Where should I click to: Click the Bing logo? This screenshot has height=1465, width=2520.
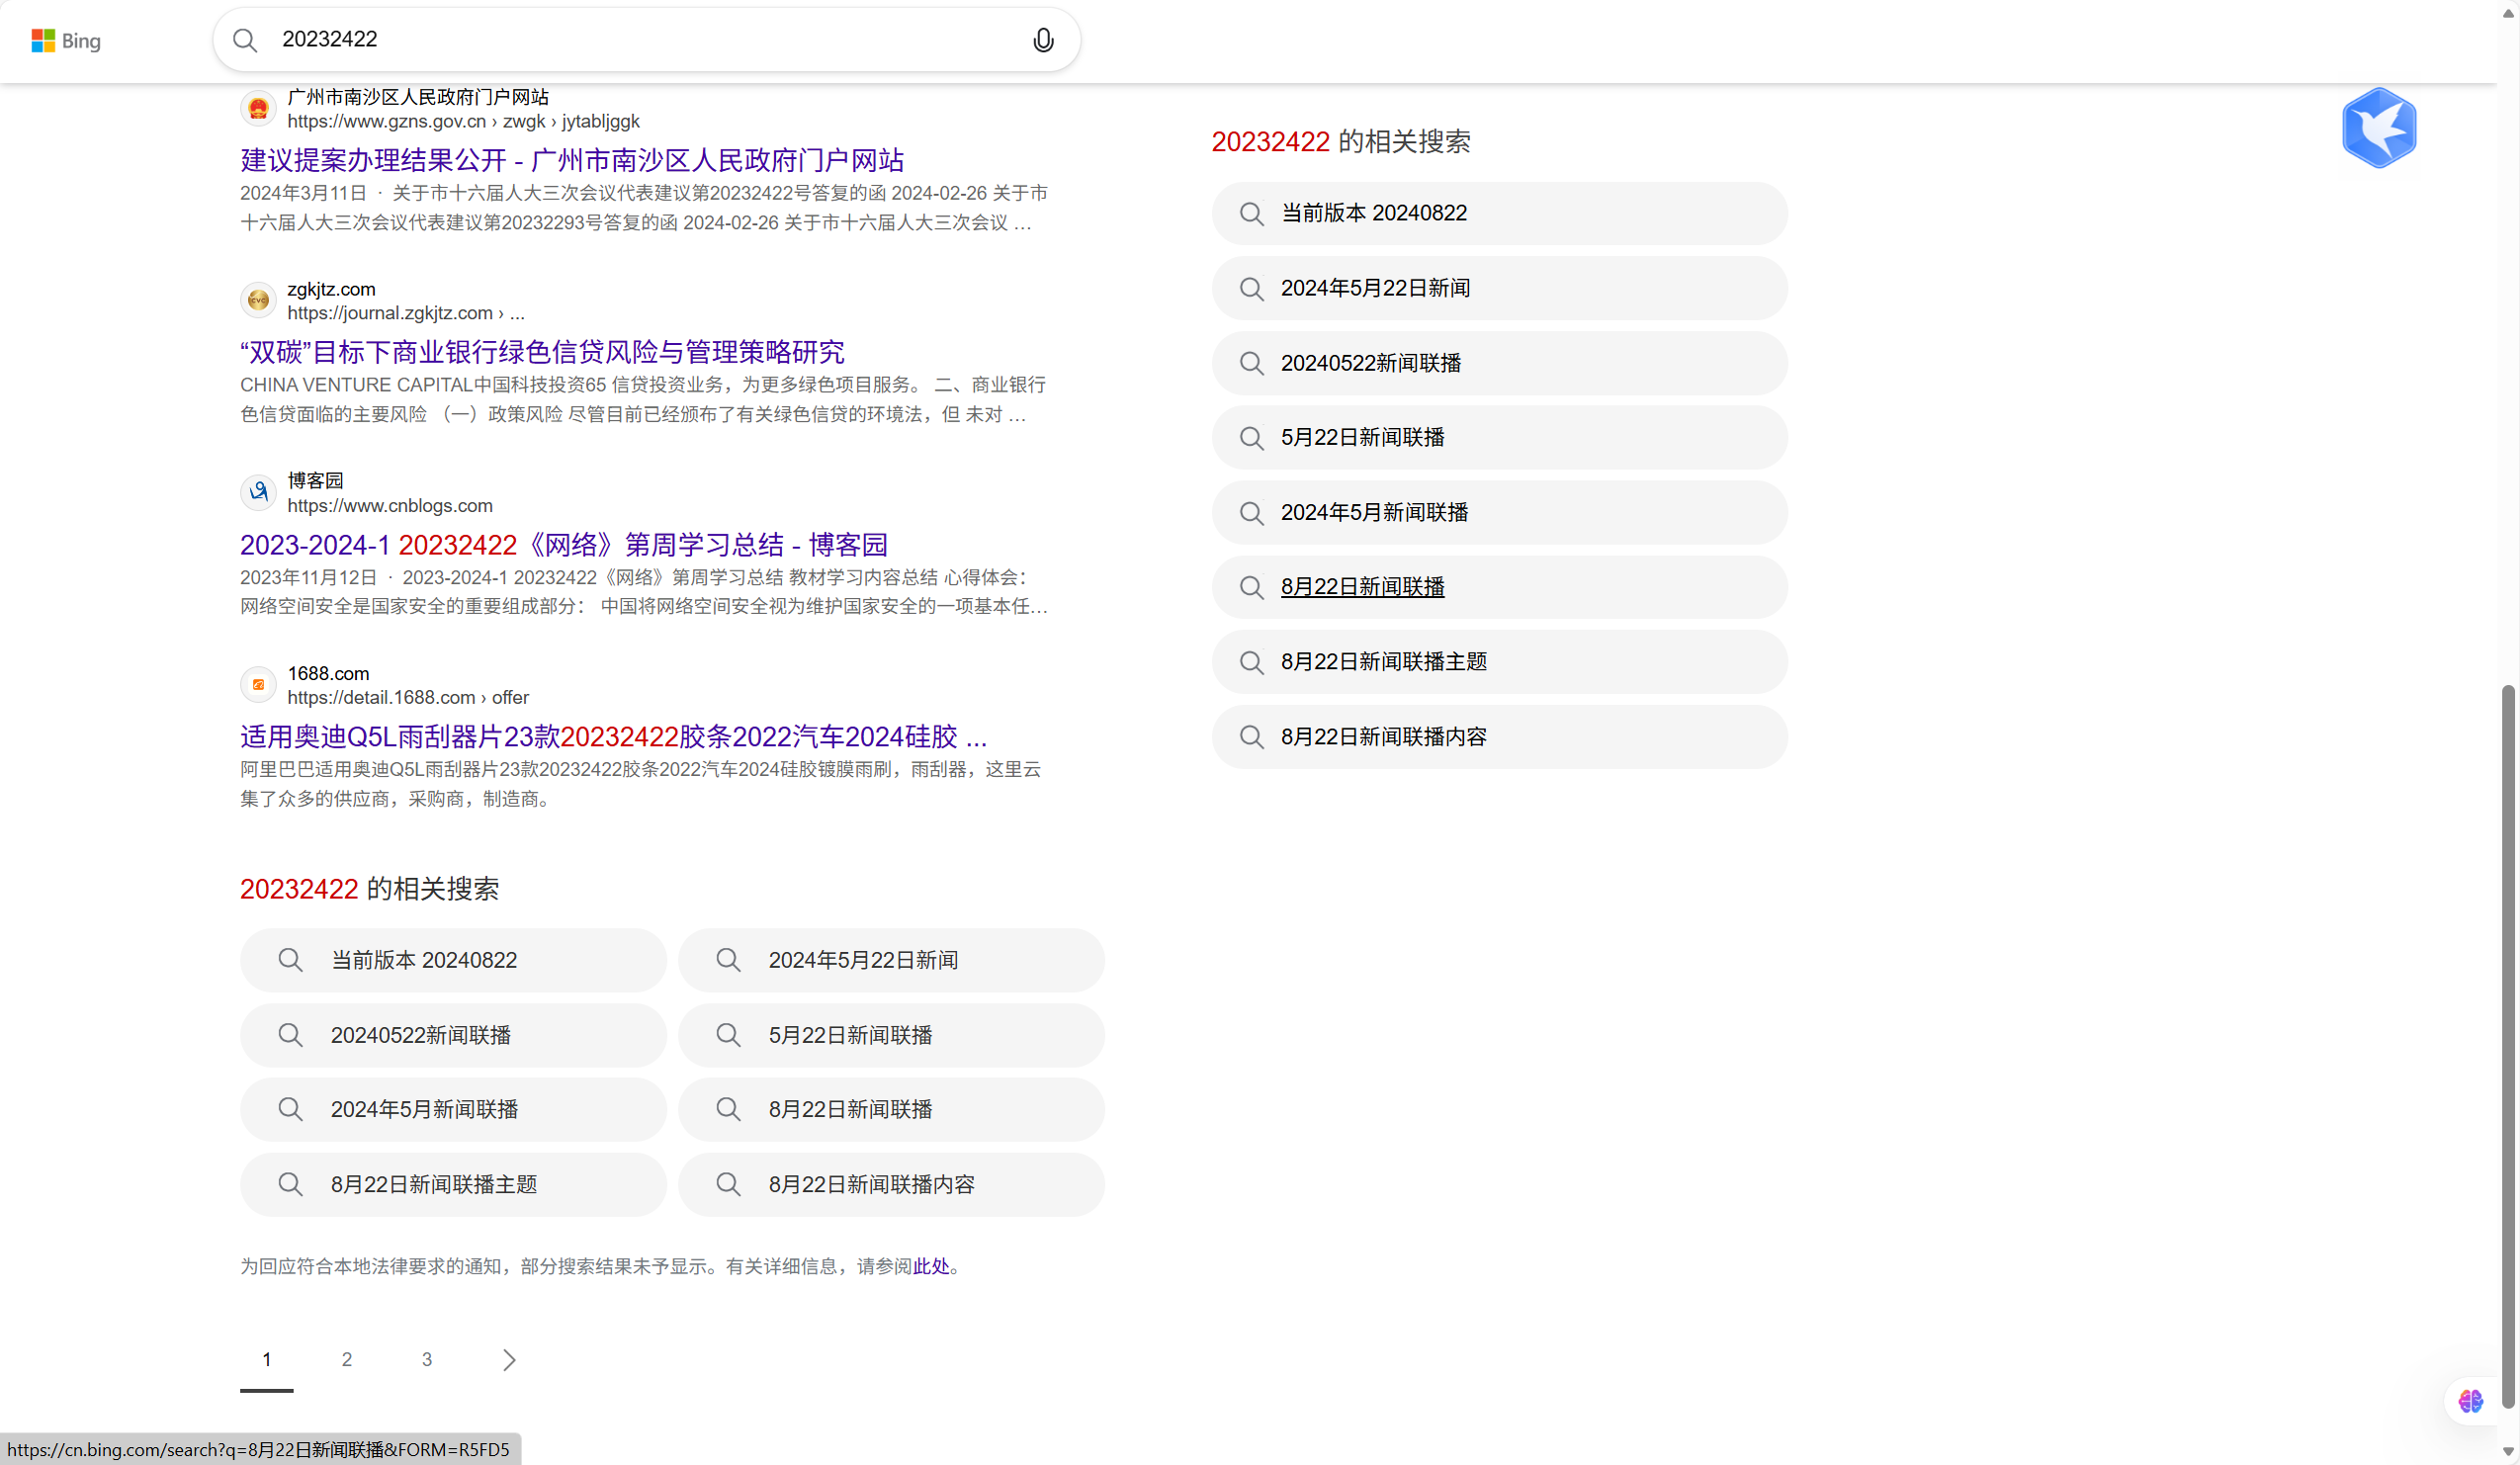[x=66, y=40]
